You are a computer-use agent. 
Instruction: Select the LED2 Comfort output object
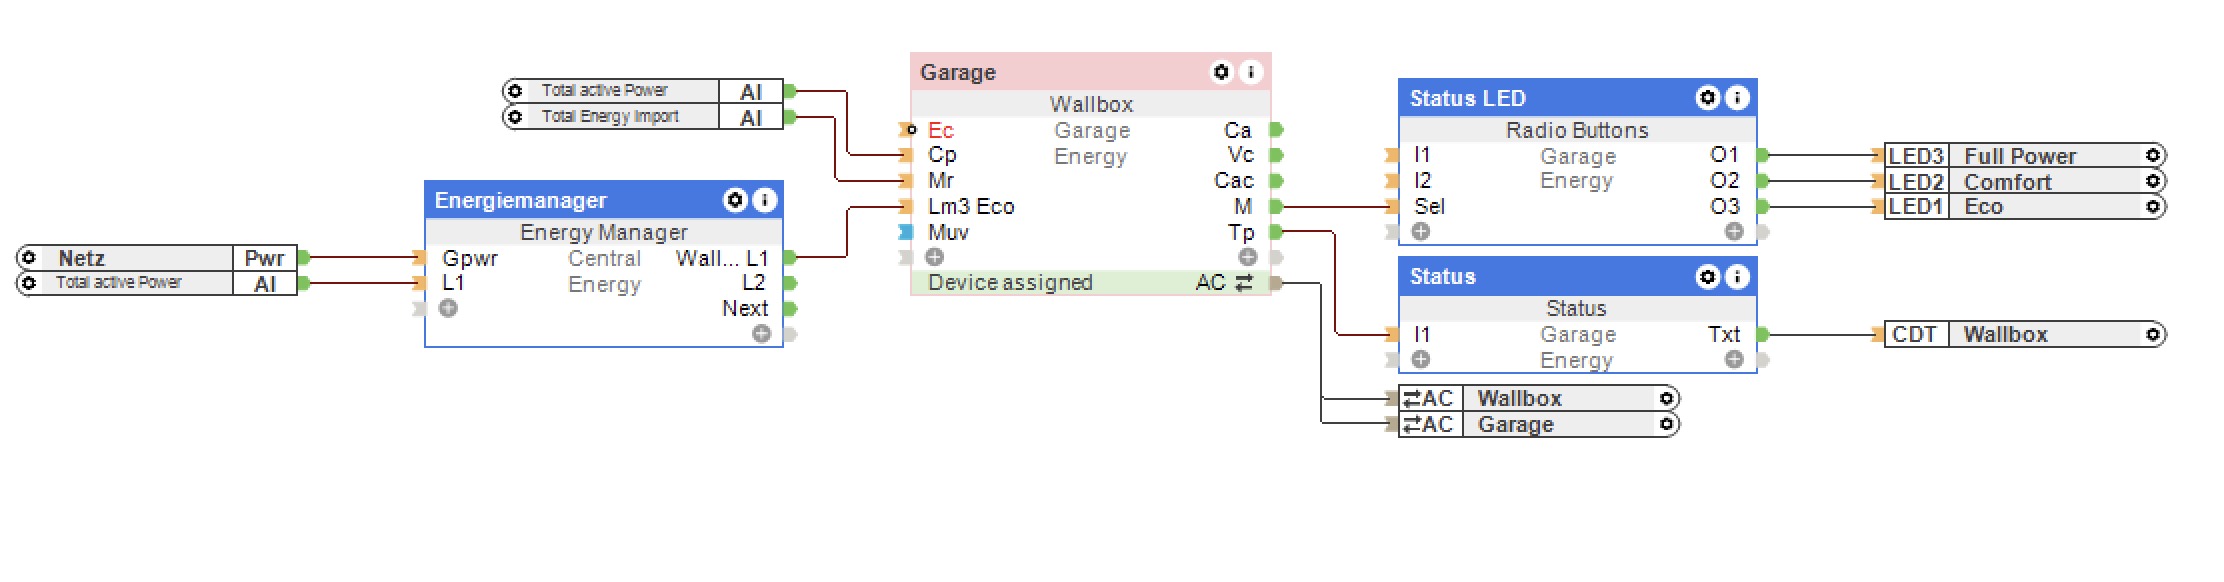2020,182
